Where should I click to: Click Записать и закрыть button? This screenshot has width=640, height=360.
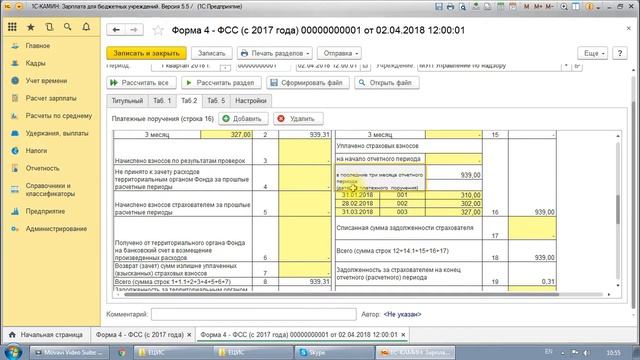tap(147, 53)
